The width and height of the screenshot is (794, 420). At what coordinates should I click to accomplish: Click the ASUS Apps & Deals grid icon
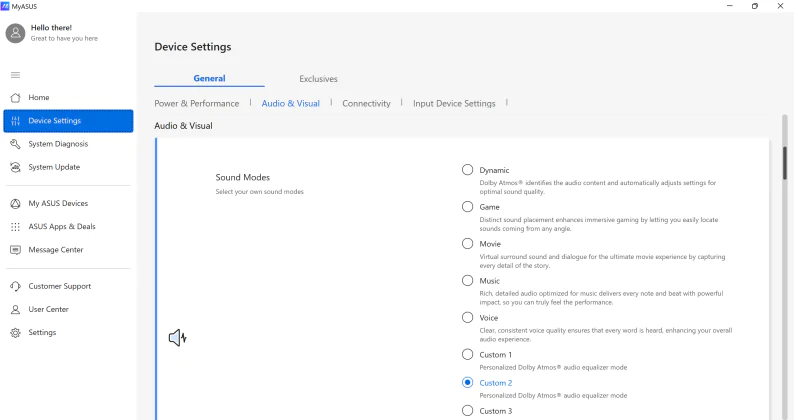tap(16, 226)
